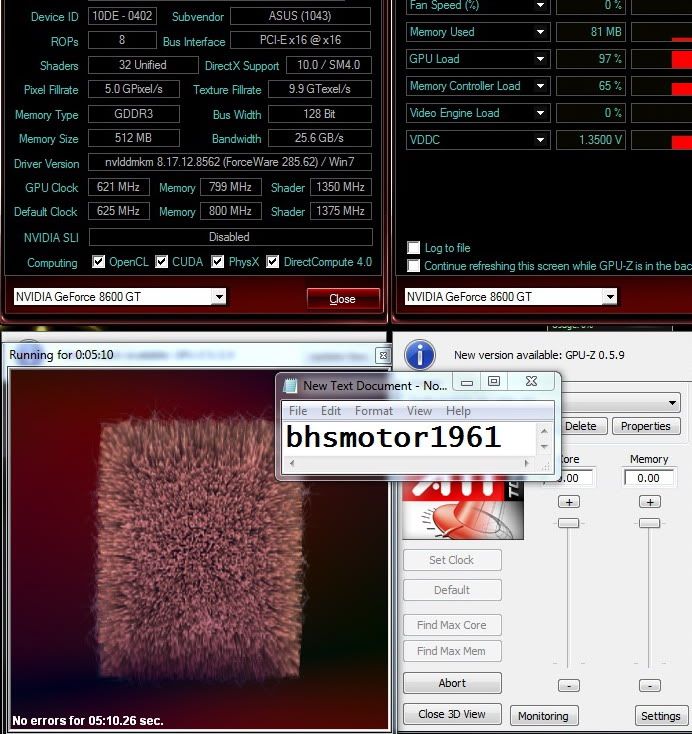
Task: Click 'New version available: GPU-Z 0.5.9' text
Action: pos(539,355)
